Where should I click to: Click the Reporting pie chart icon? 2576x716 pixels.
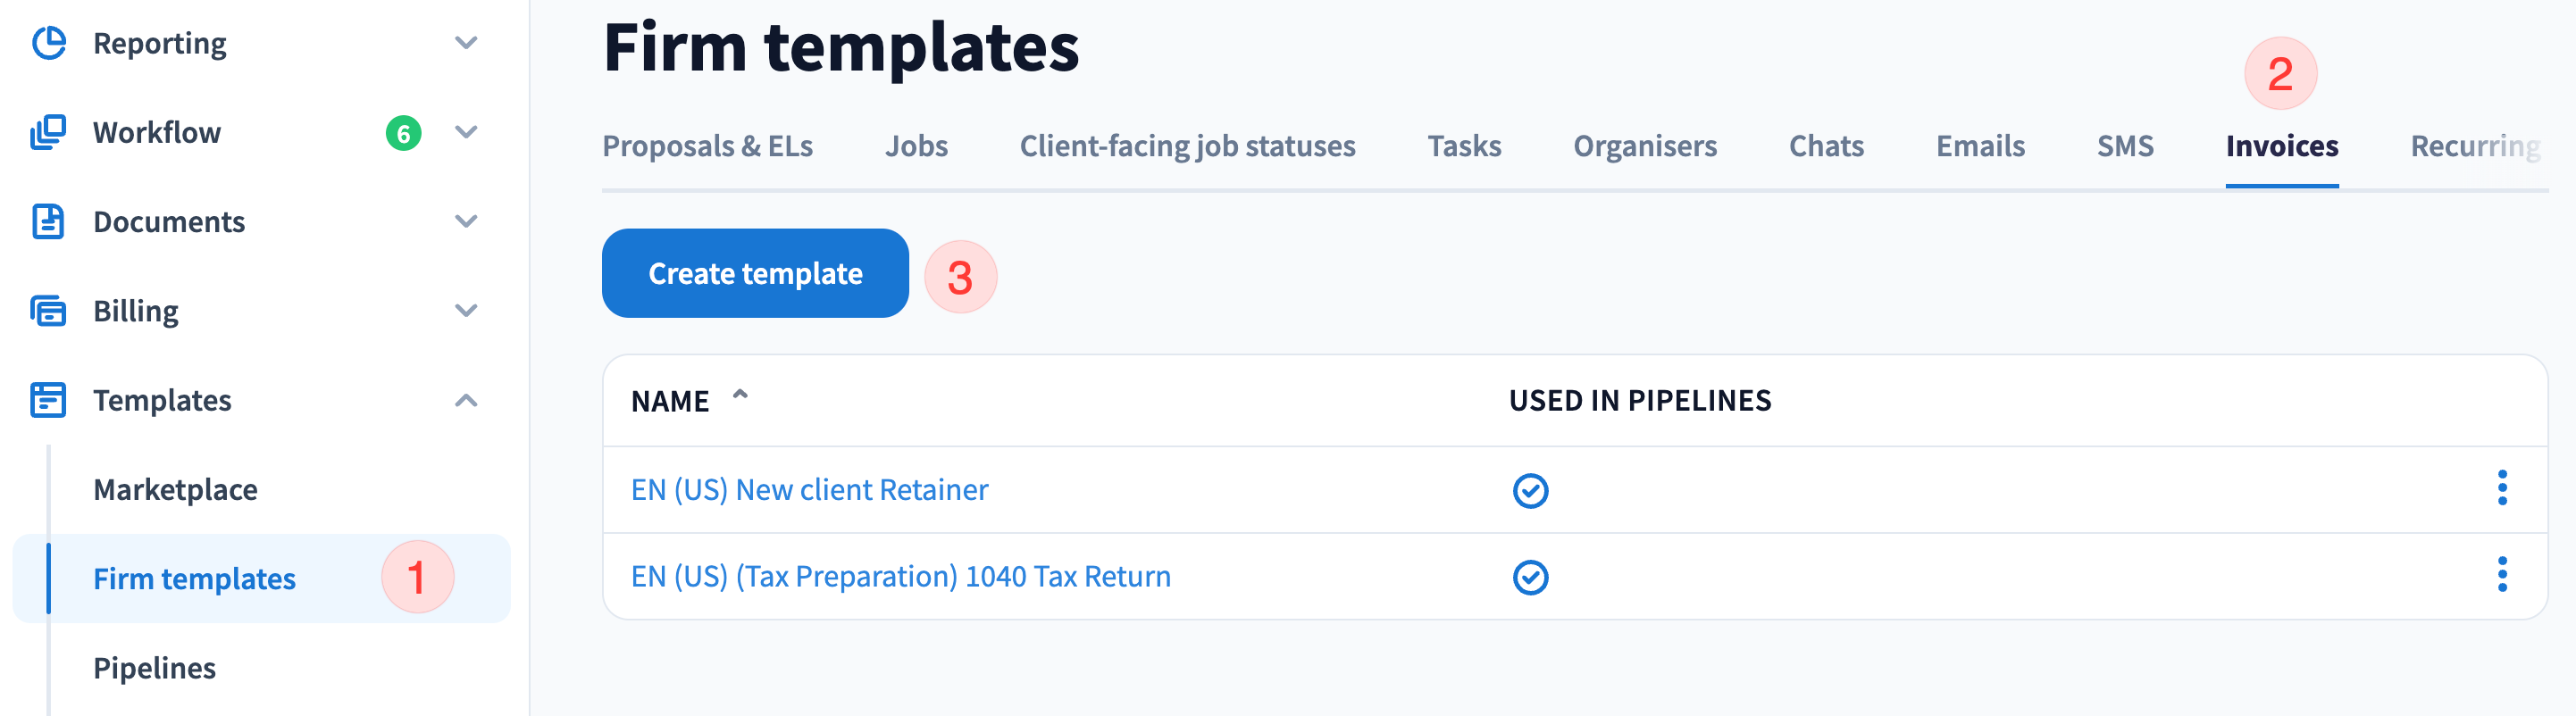click(48, 43)
